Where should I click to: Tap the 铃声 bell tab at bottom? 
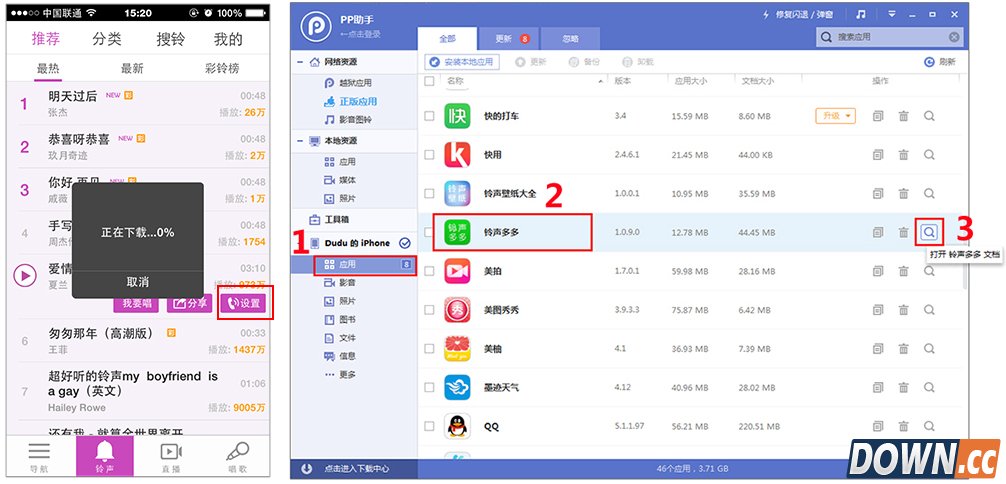105,456
